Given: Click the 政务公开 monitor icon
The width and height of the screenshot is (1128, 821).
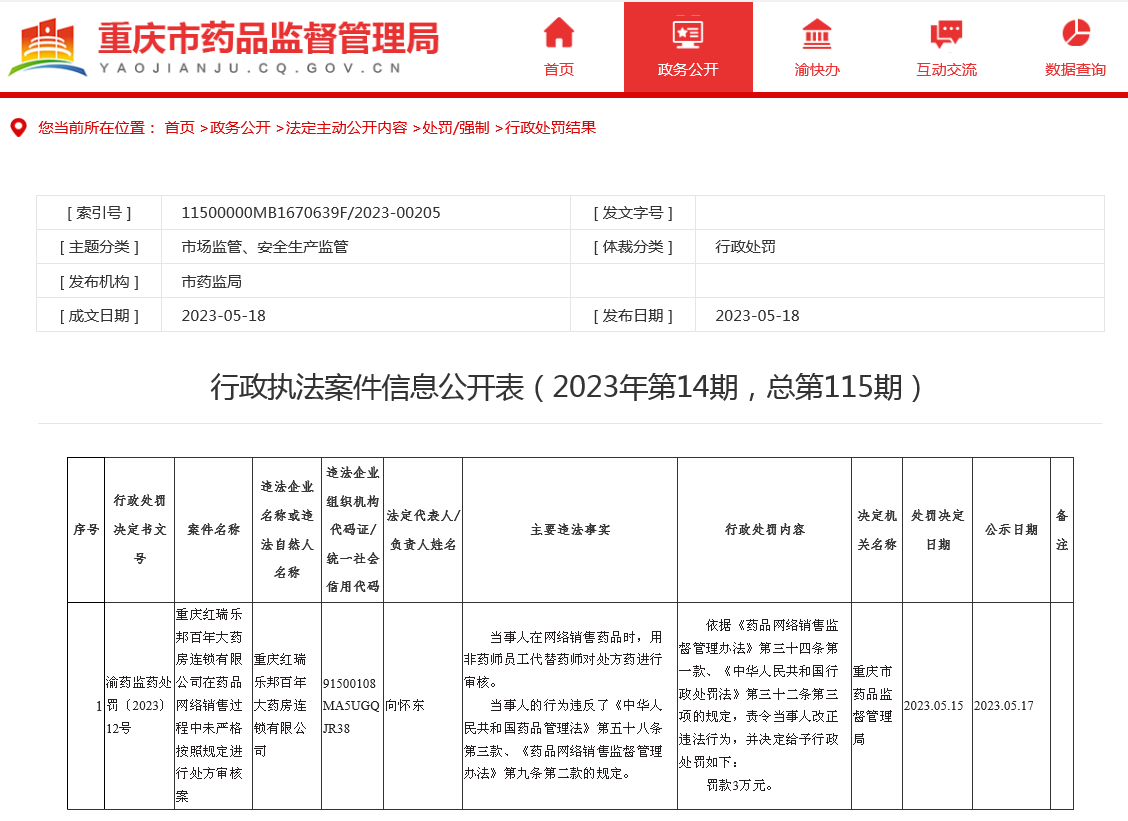Looking at the screenshot, I should [x=688, y=33].
